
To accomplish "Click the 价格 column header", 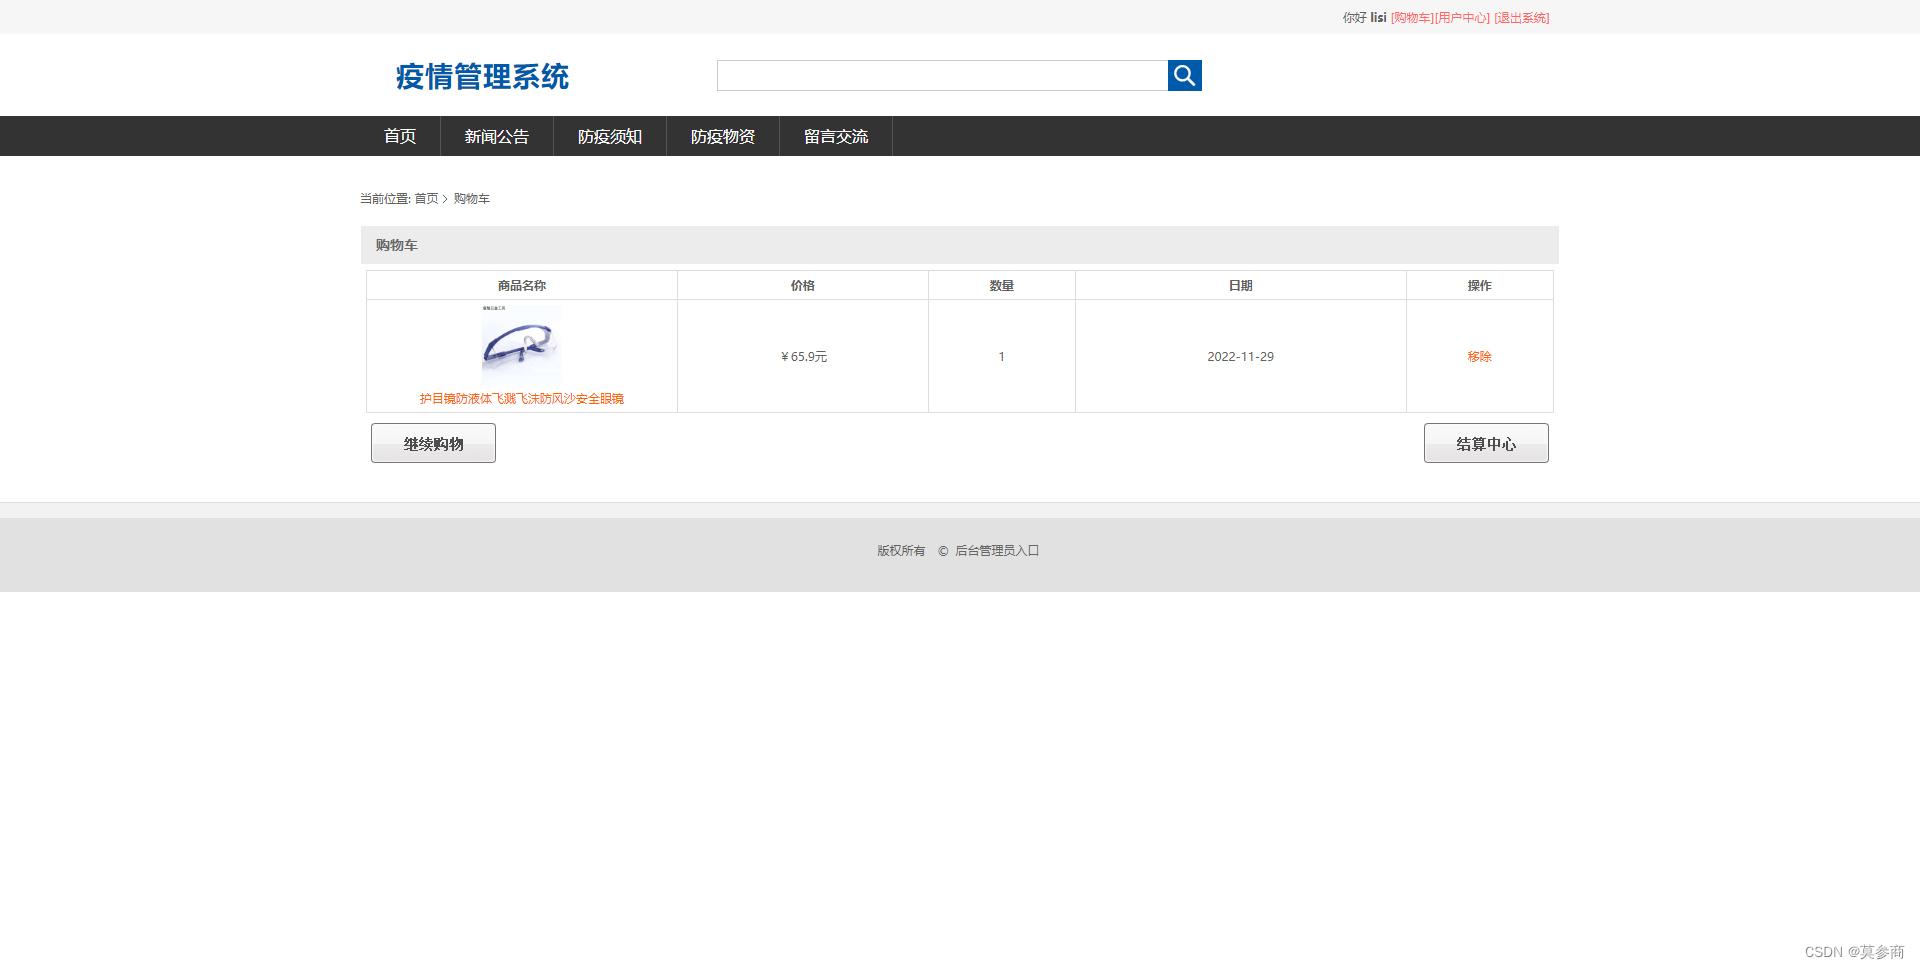I will 802,286.
